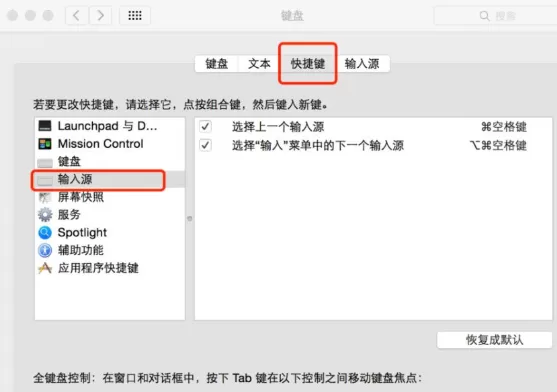Click the Mission Control category icon

pos(45,144)
